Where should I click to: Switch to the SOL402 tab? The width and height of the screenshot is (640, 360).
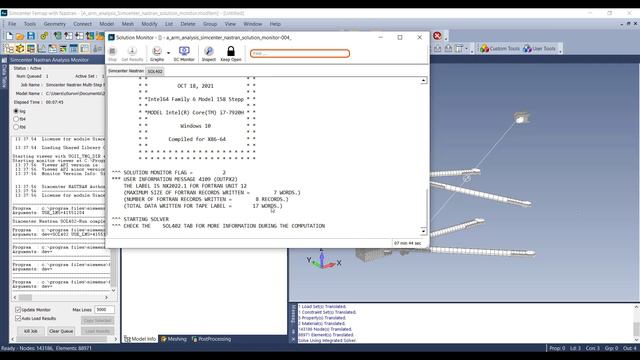[155, 71]
